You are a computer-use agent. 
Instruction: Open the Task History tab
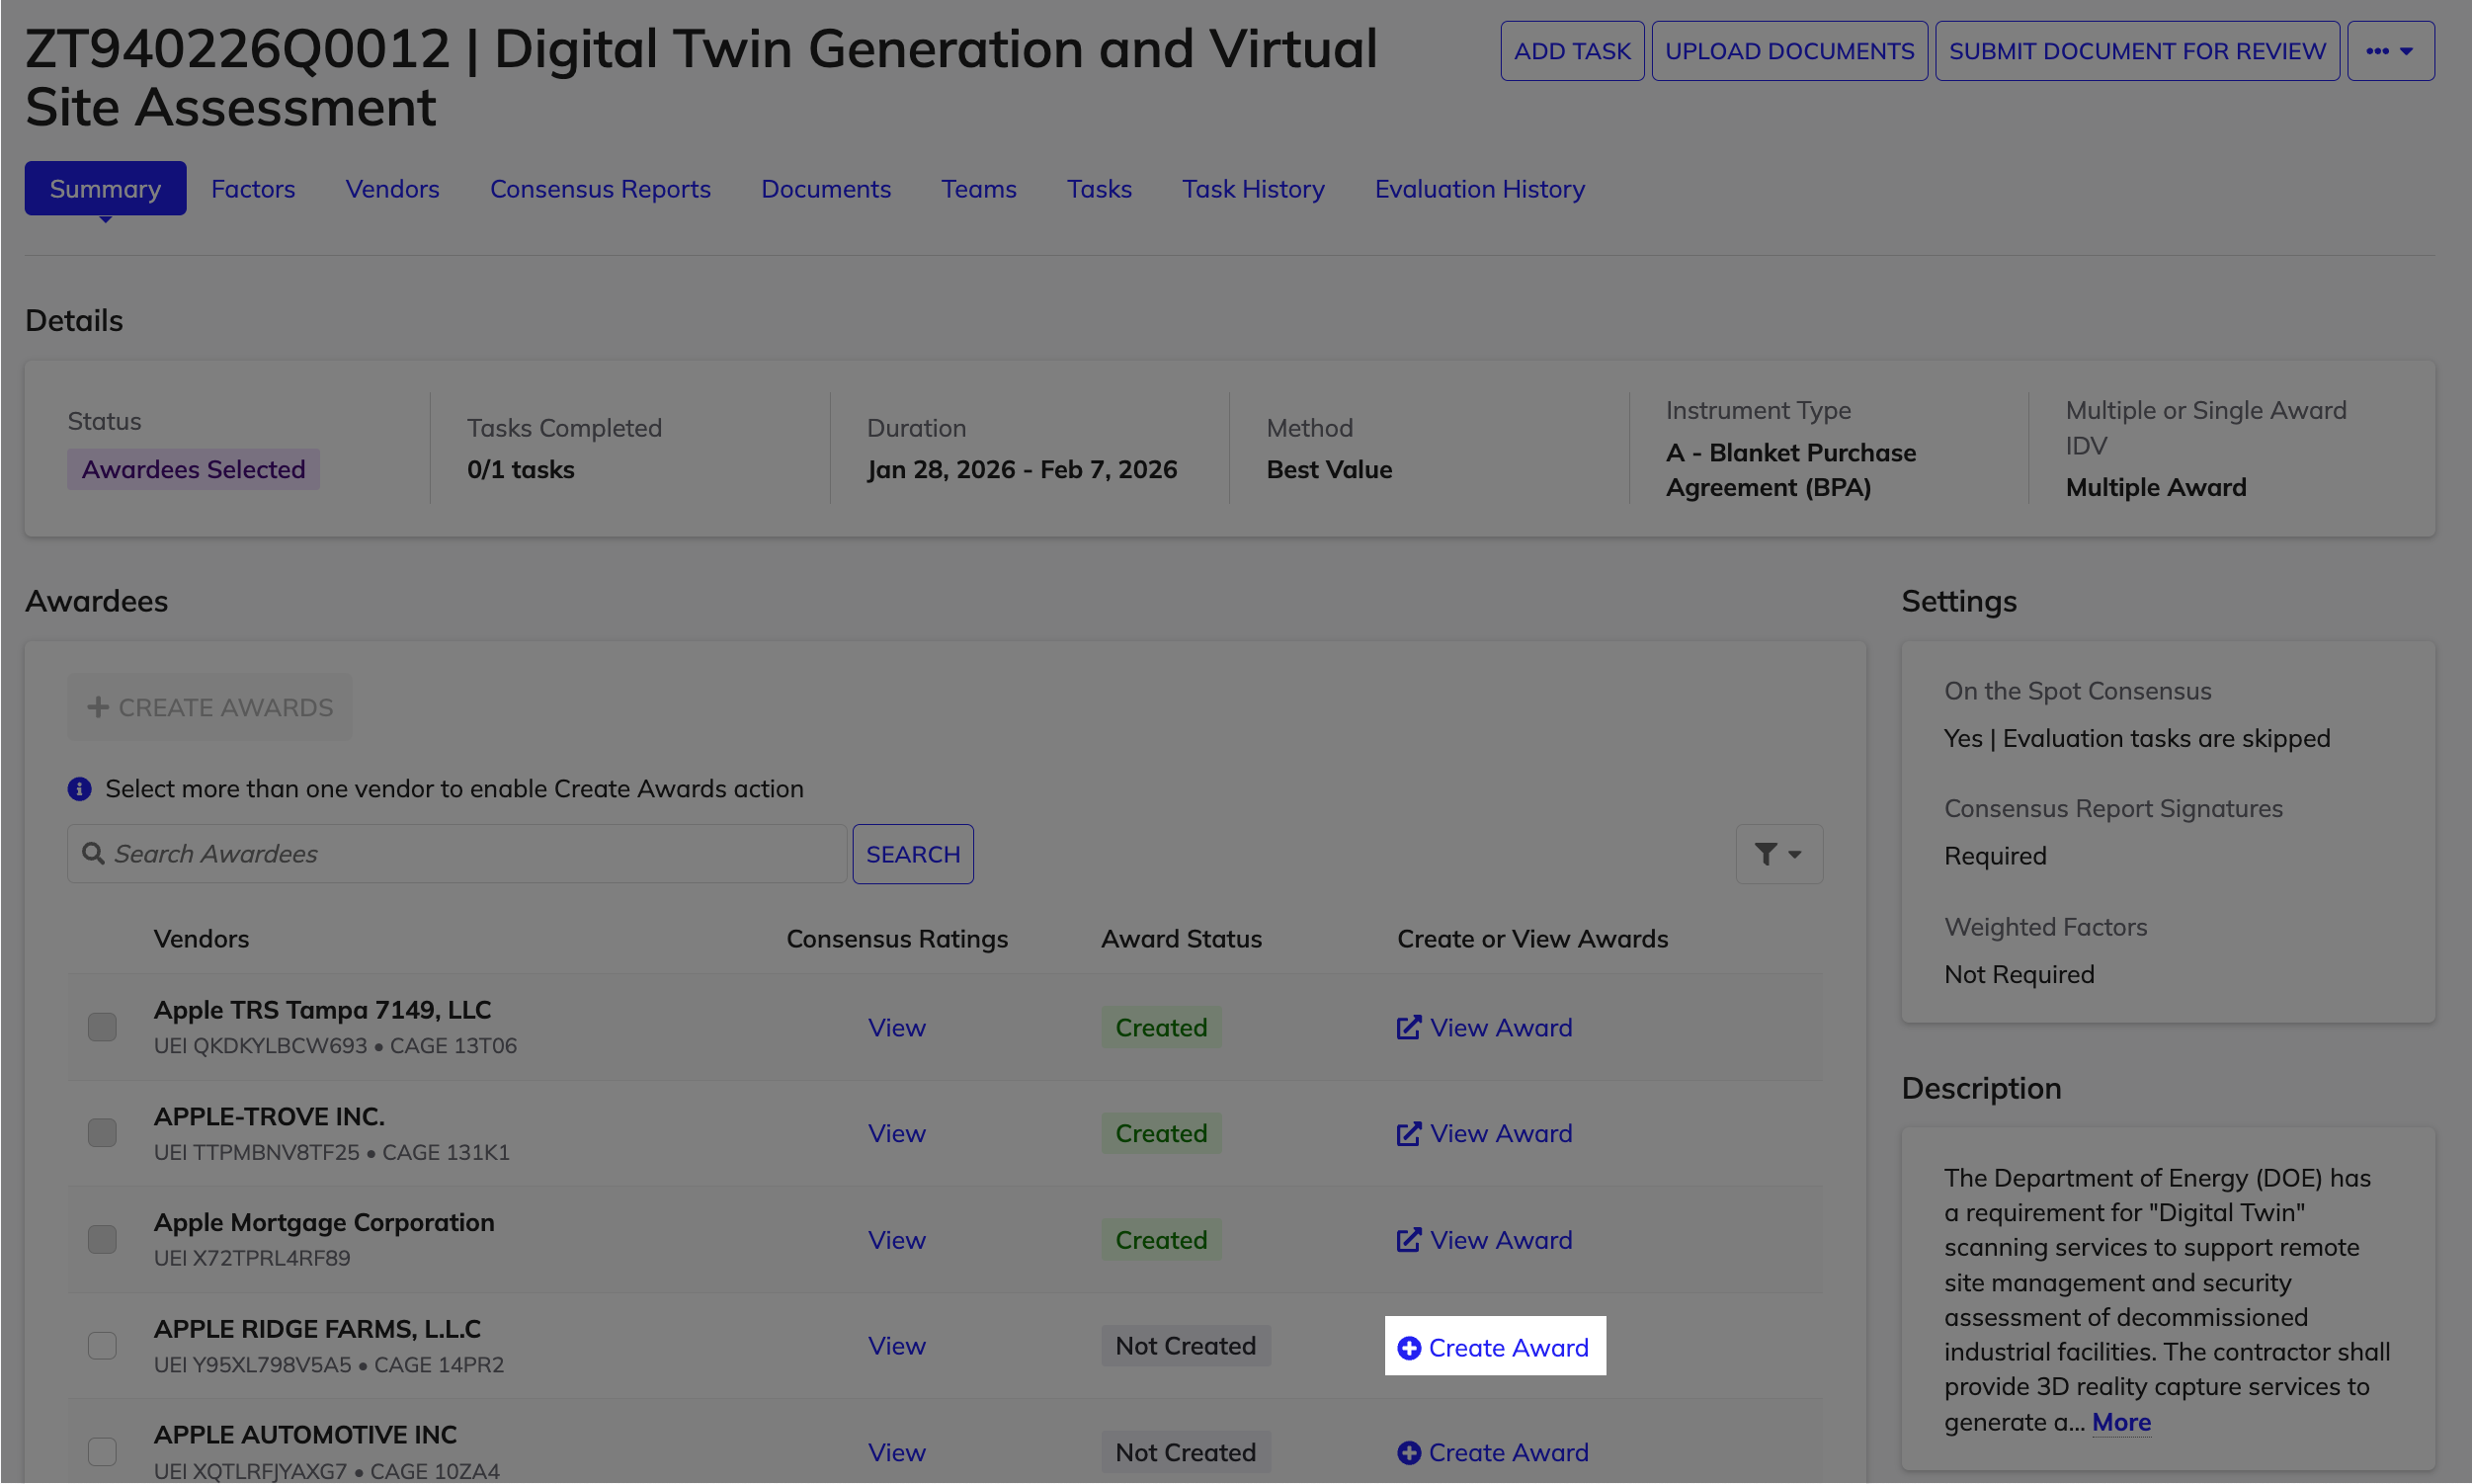(x=1253, y=188)
